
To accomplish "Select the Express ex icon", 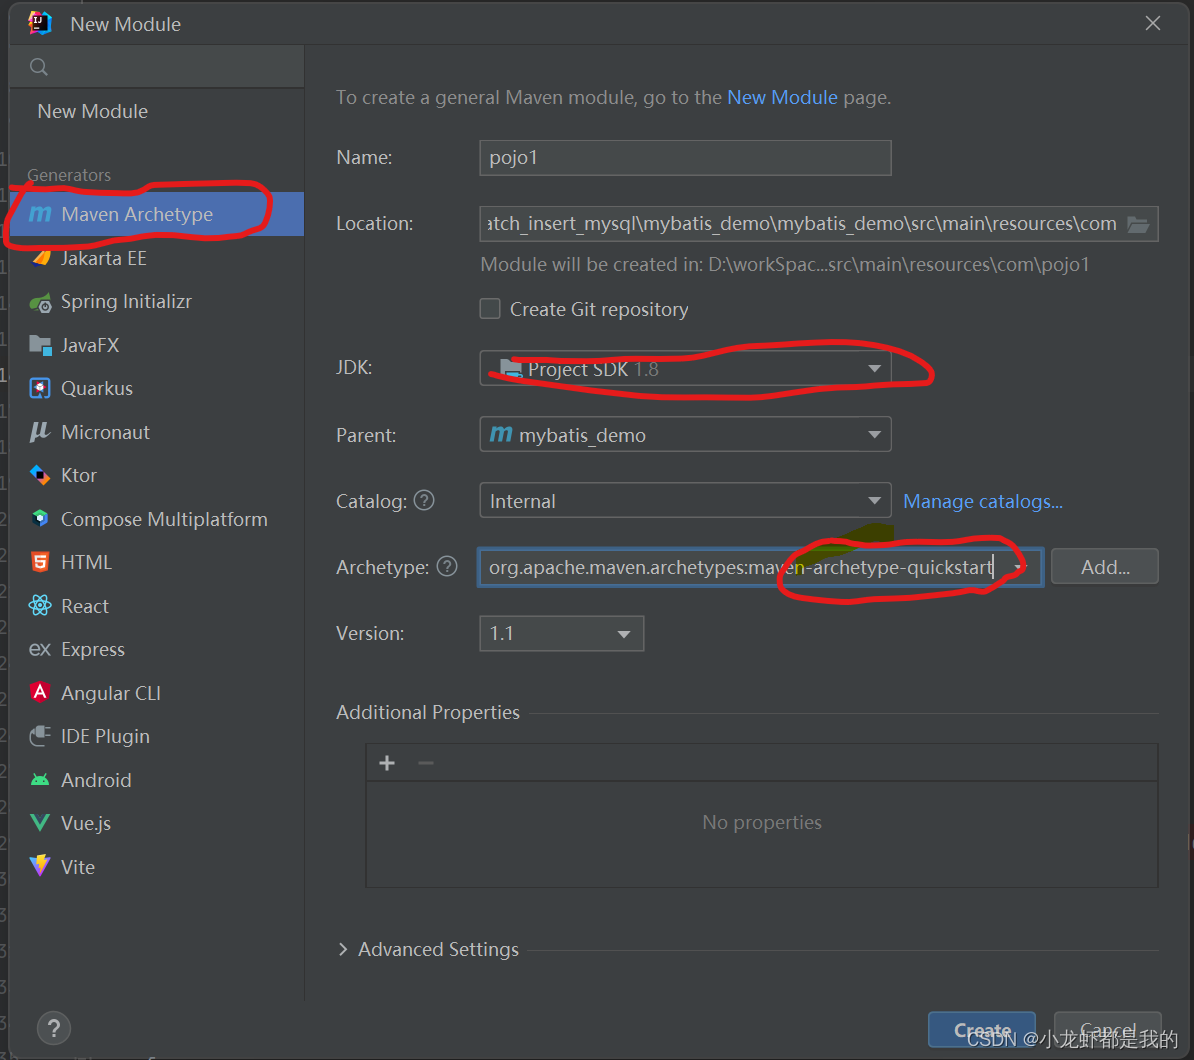I will 40,649.
